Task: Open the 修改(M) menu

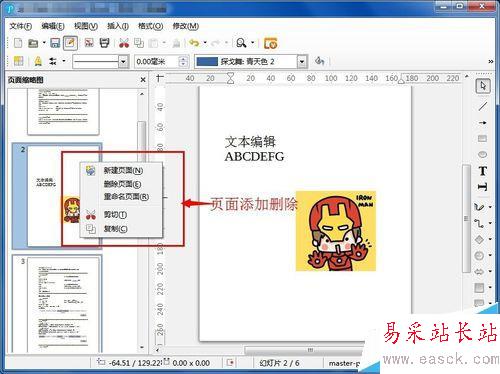Action: [186, 26]
